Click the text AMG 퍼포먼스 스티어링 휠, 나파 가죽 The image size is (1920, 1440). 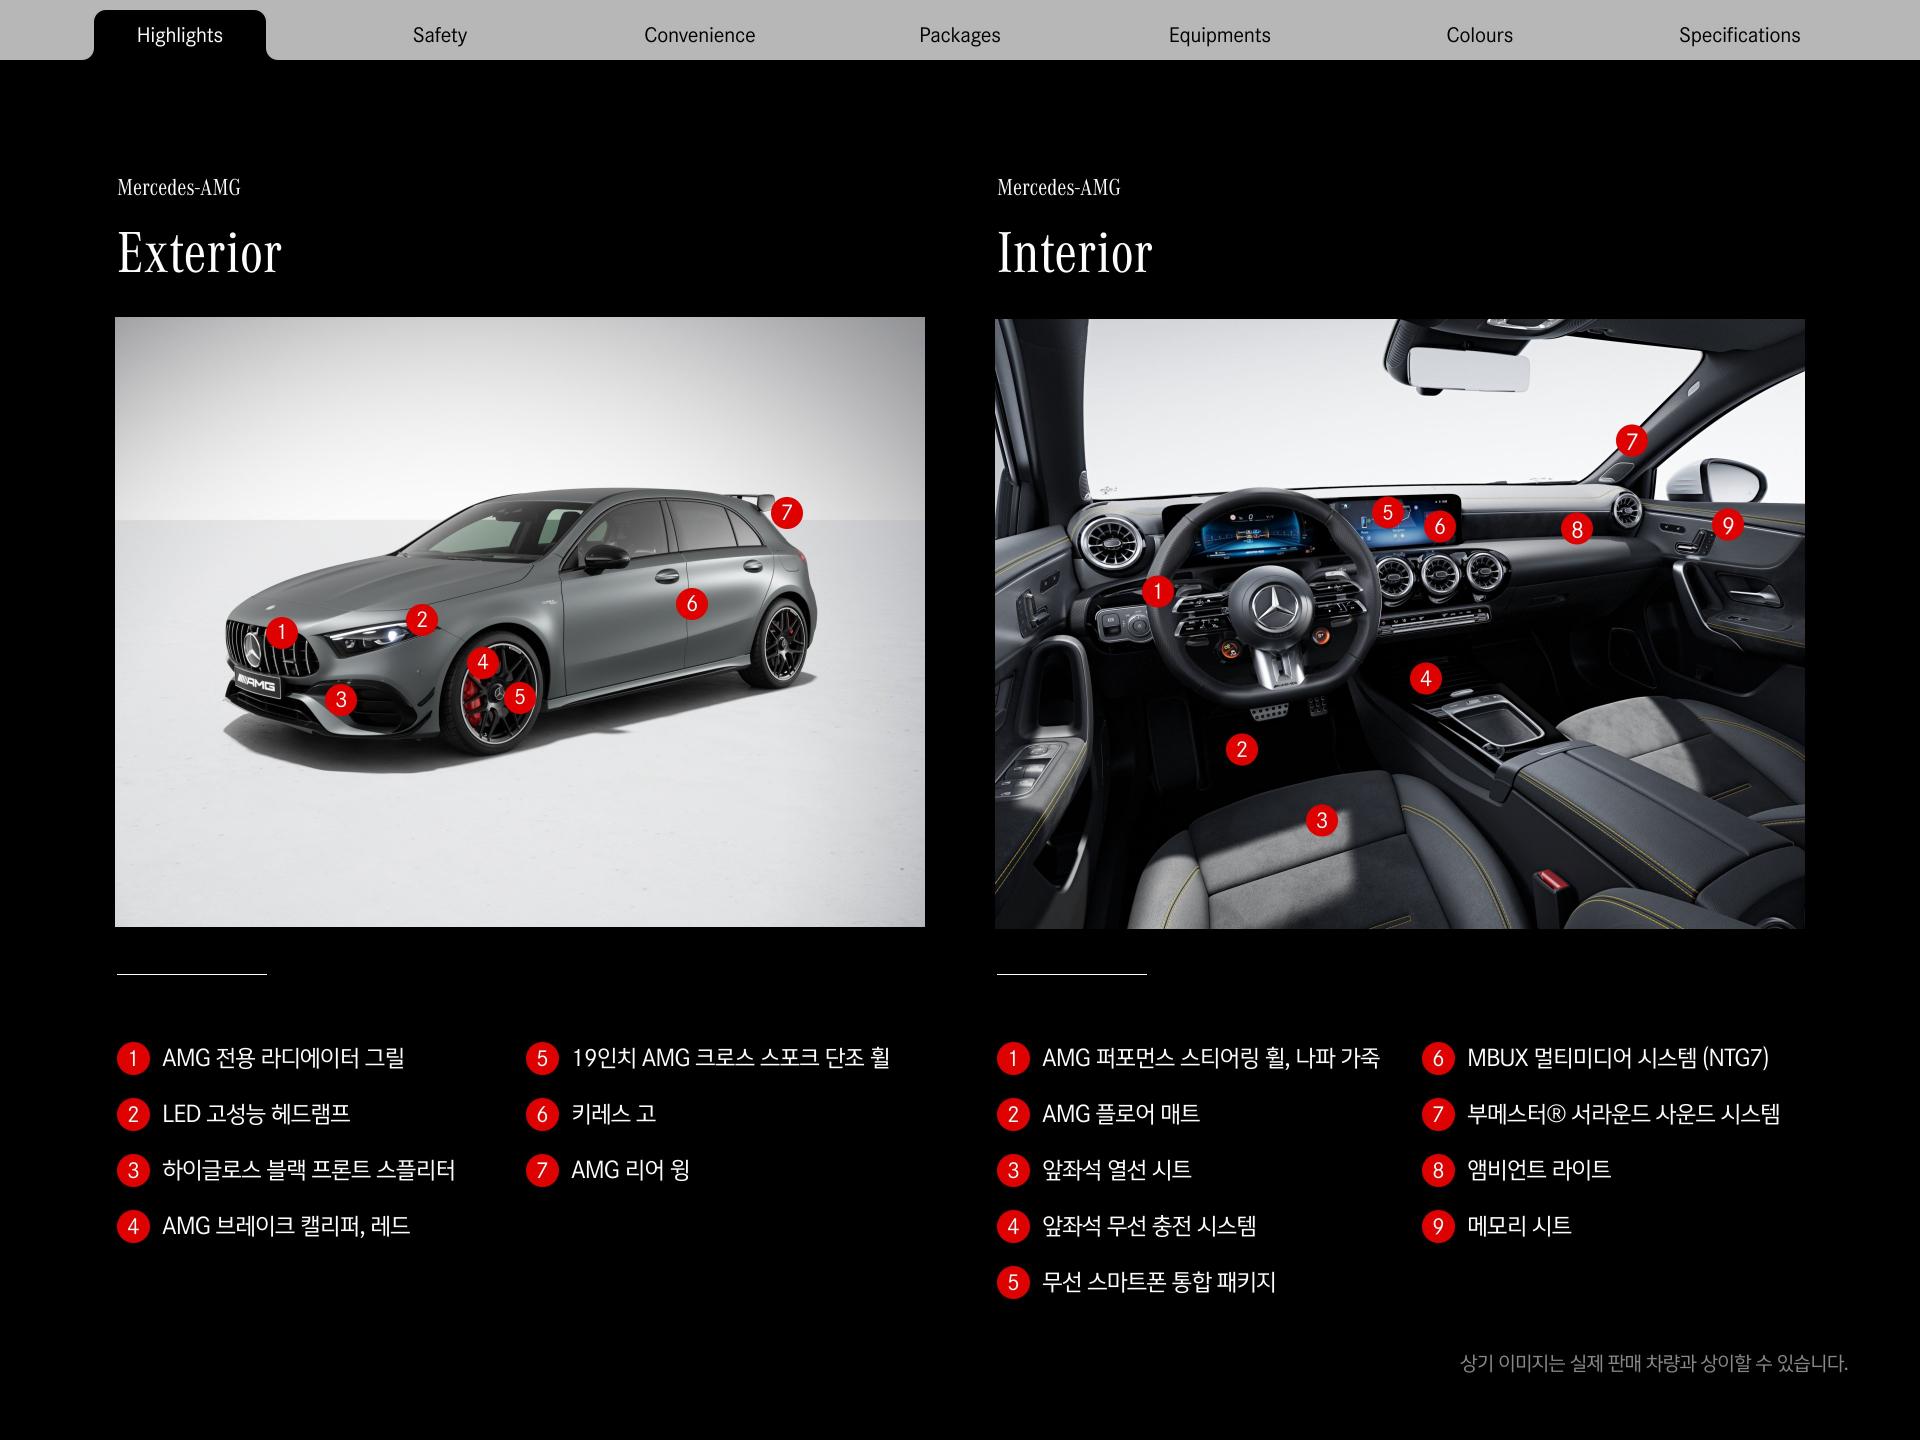click(1211, 1058)
